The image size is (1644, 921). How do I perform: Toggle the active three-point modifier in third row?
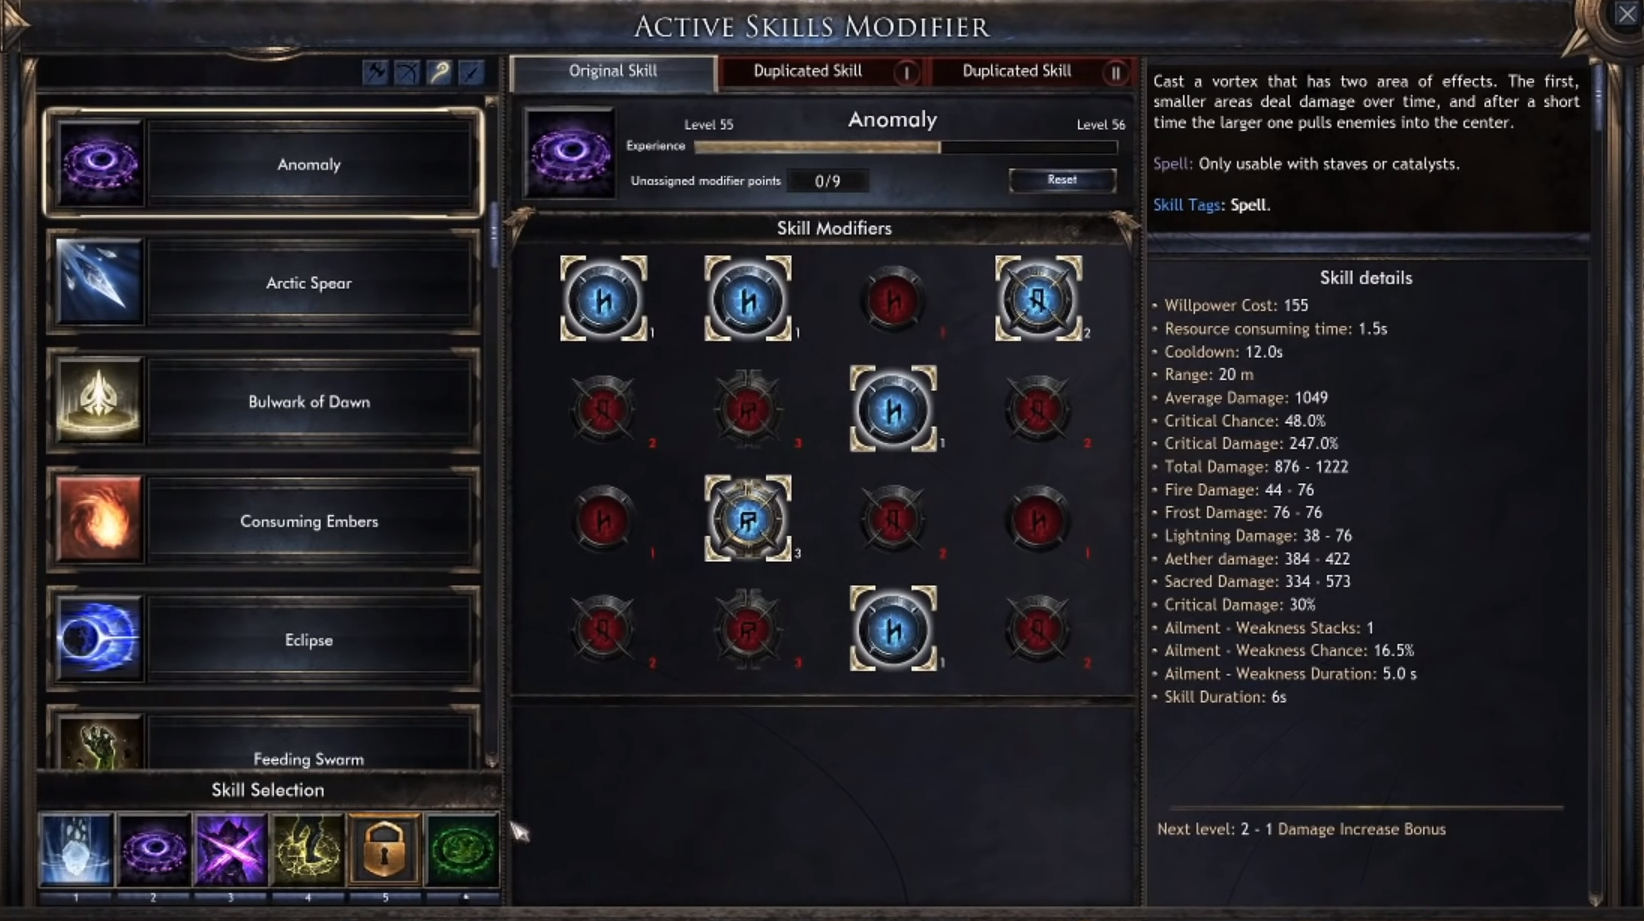pos(747,519)
